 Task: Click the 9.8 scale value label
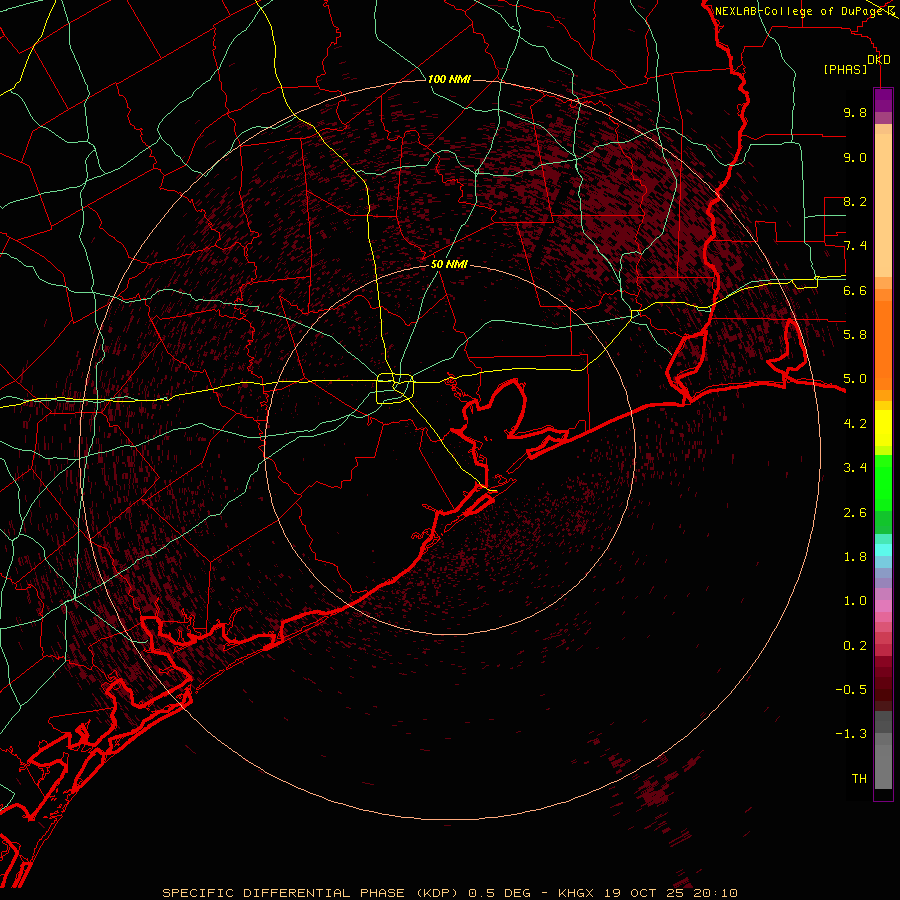[854, 113]
